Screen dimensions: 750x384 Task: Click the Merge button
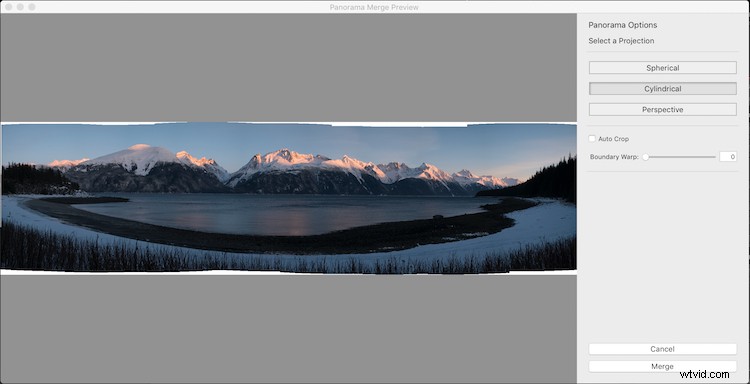[662, 366]
